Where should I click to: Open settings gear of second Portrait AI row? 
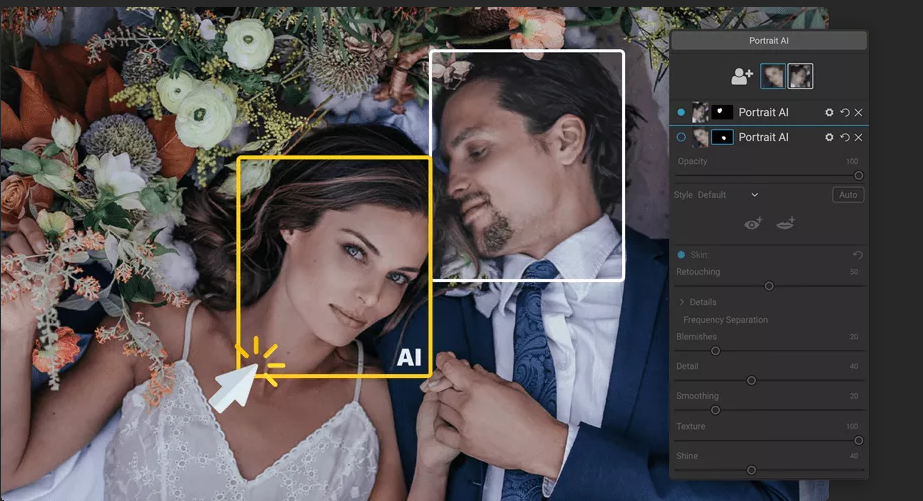click(829, 137)
